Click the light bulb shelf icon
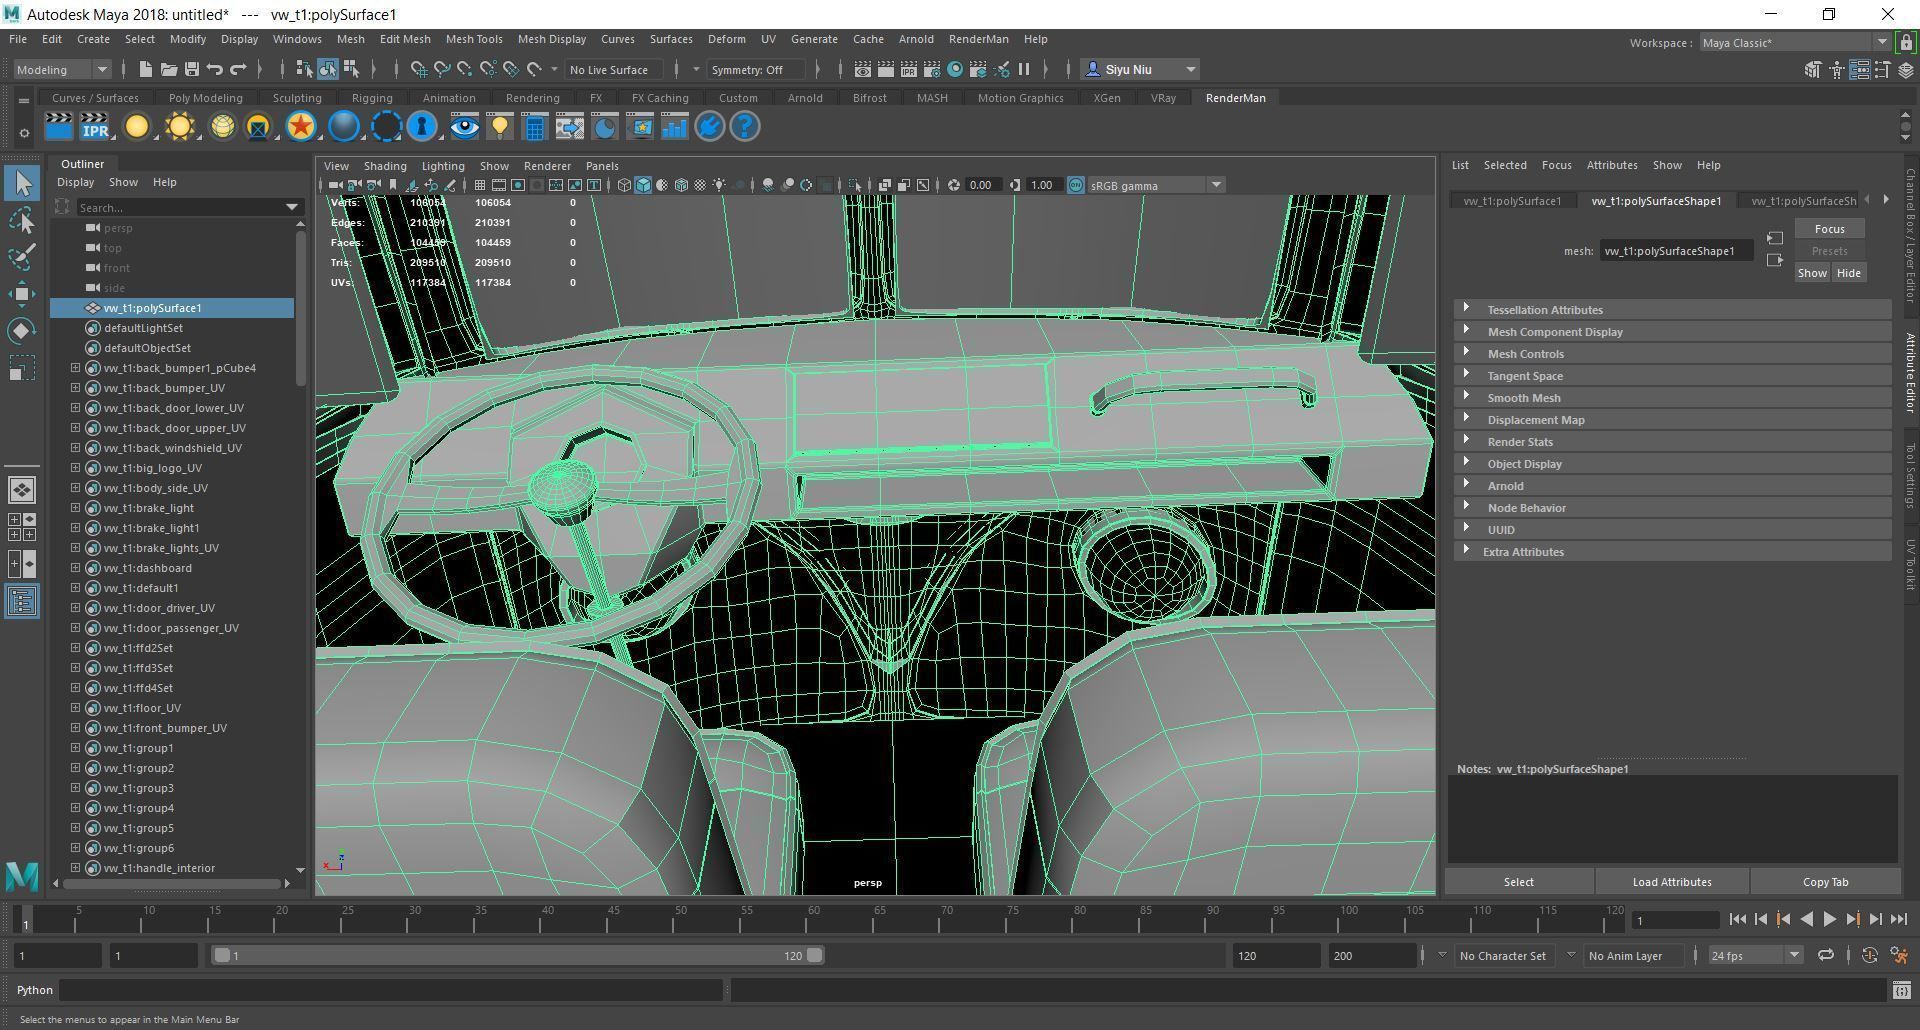This screenshot has height=1030, width=1920. pos(499,127)
